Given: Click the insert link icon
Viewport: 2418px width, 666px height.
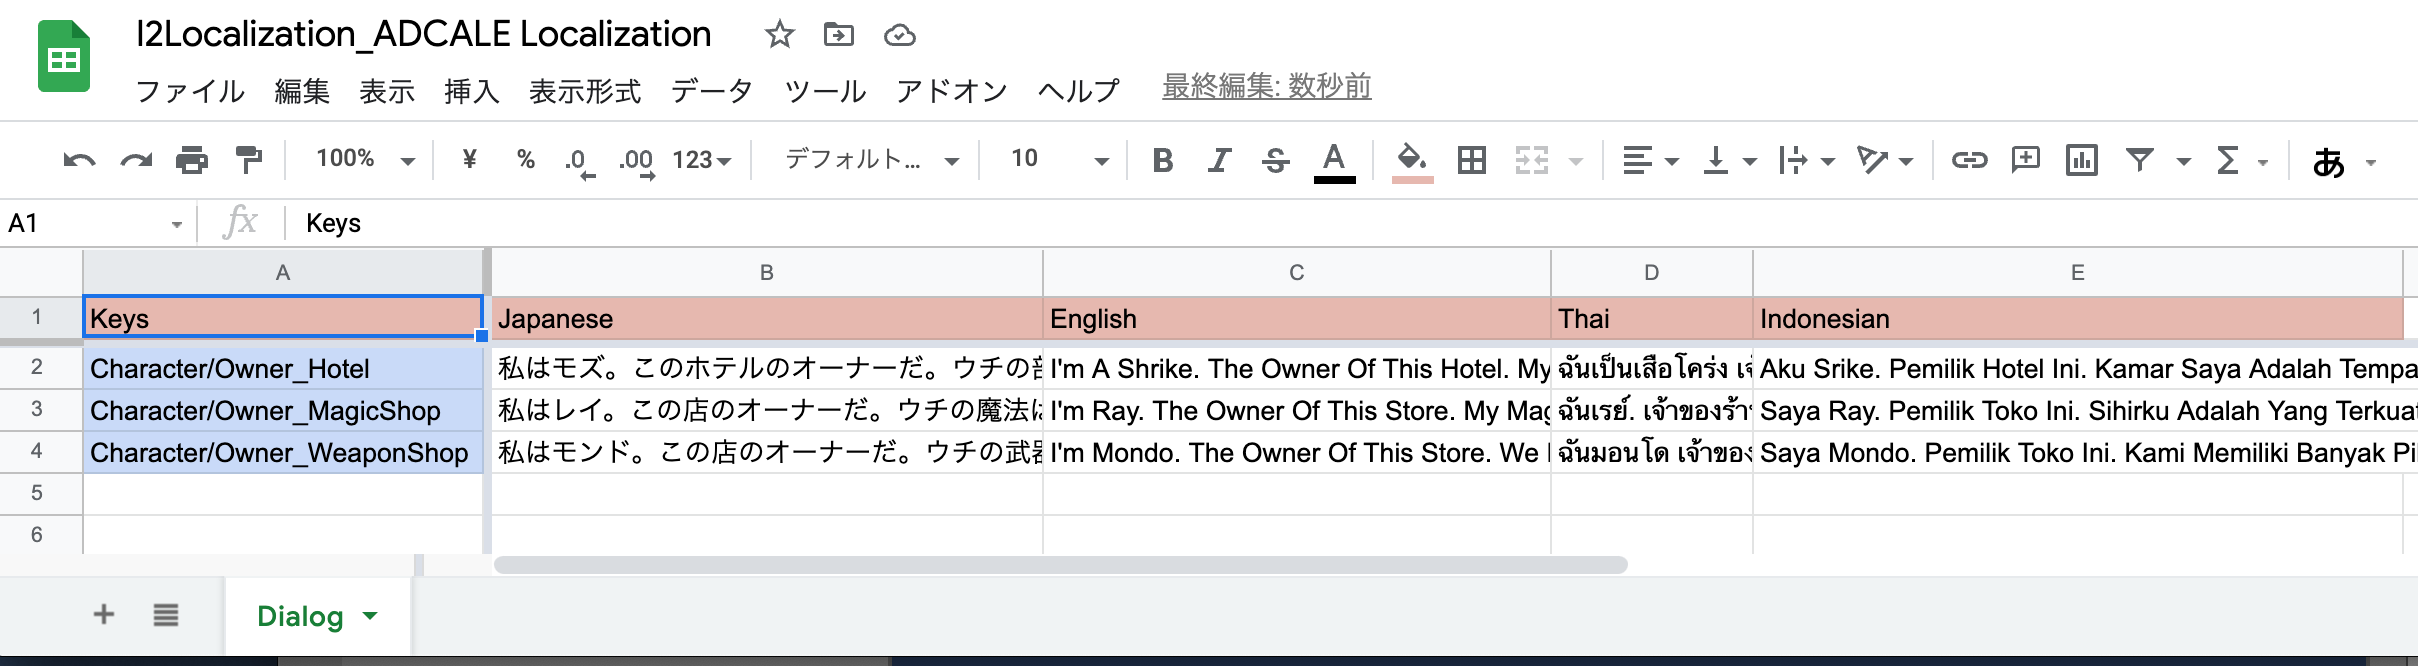Looking at the screenshot, I should coord(1969,160).
